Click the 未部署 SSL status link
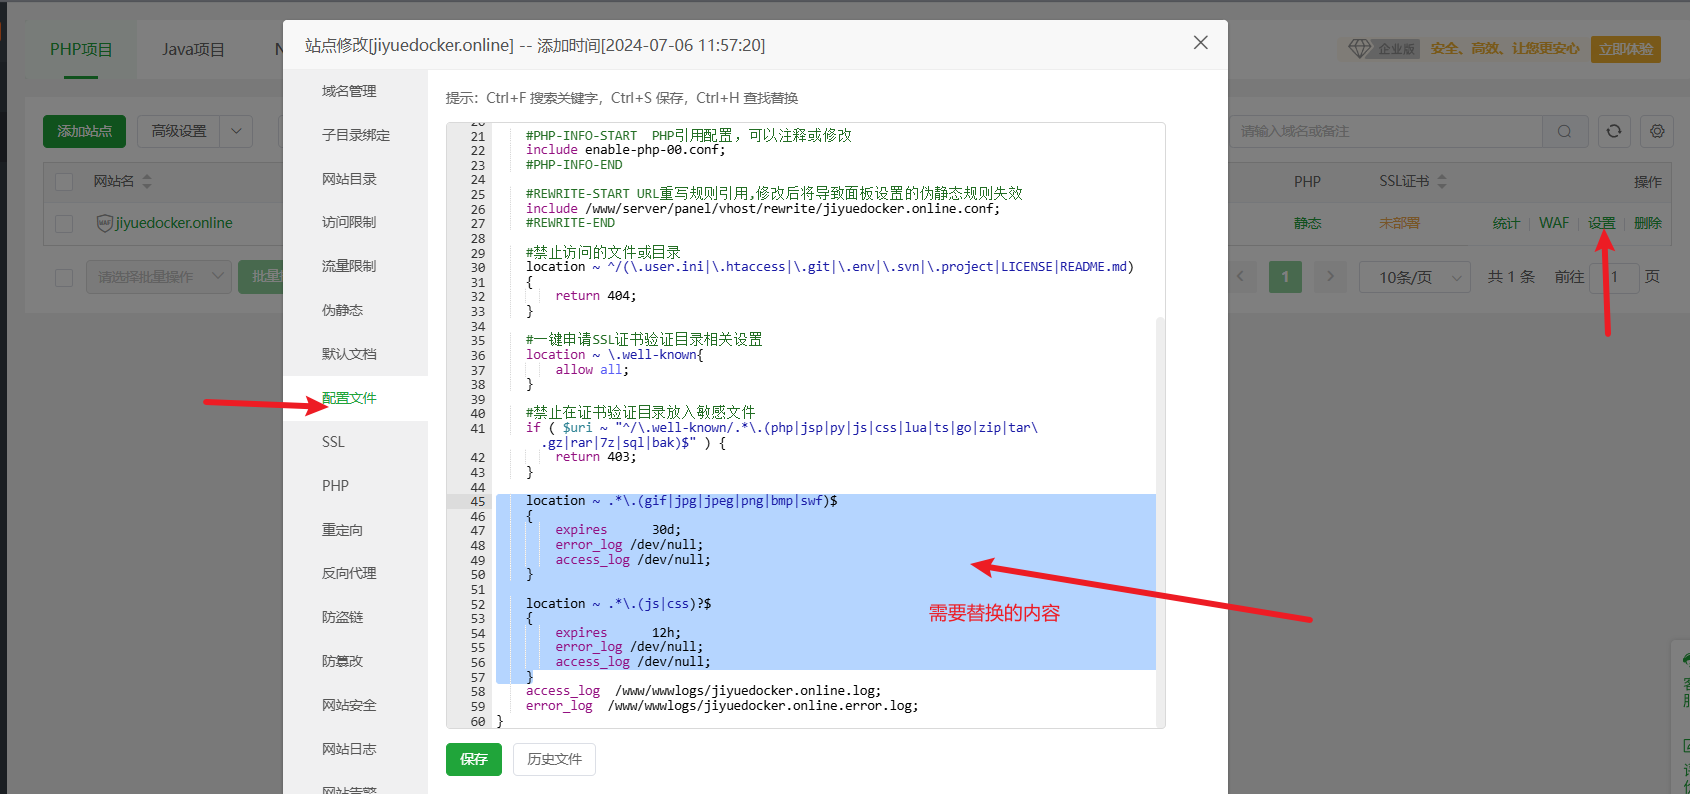Screen dimensions: 1690x794 click(x=1399, y=223)
